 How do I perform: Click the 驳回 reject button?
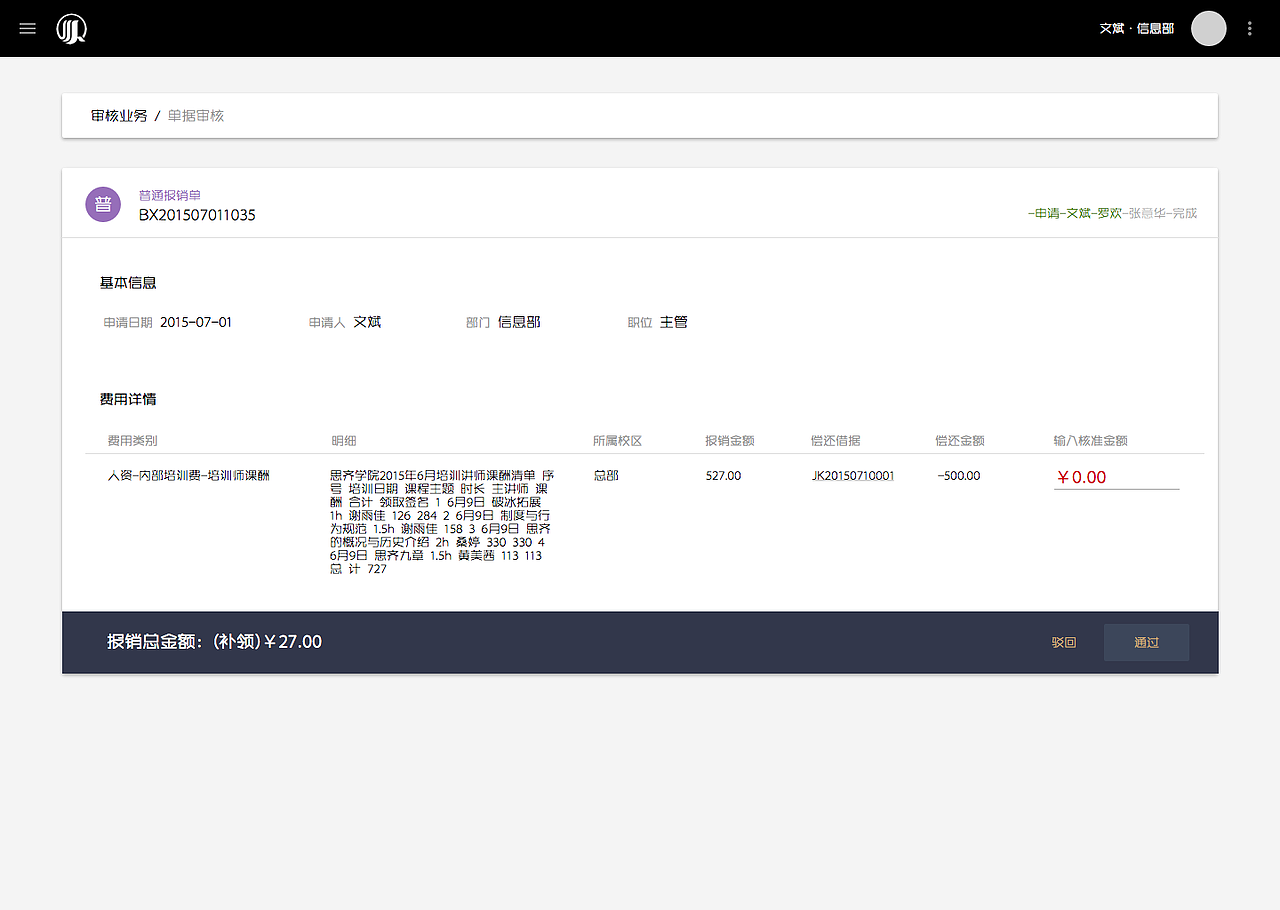(1063, 642)
